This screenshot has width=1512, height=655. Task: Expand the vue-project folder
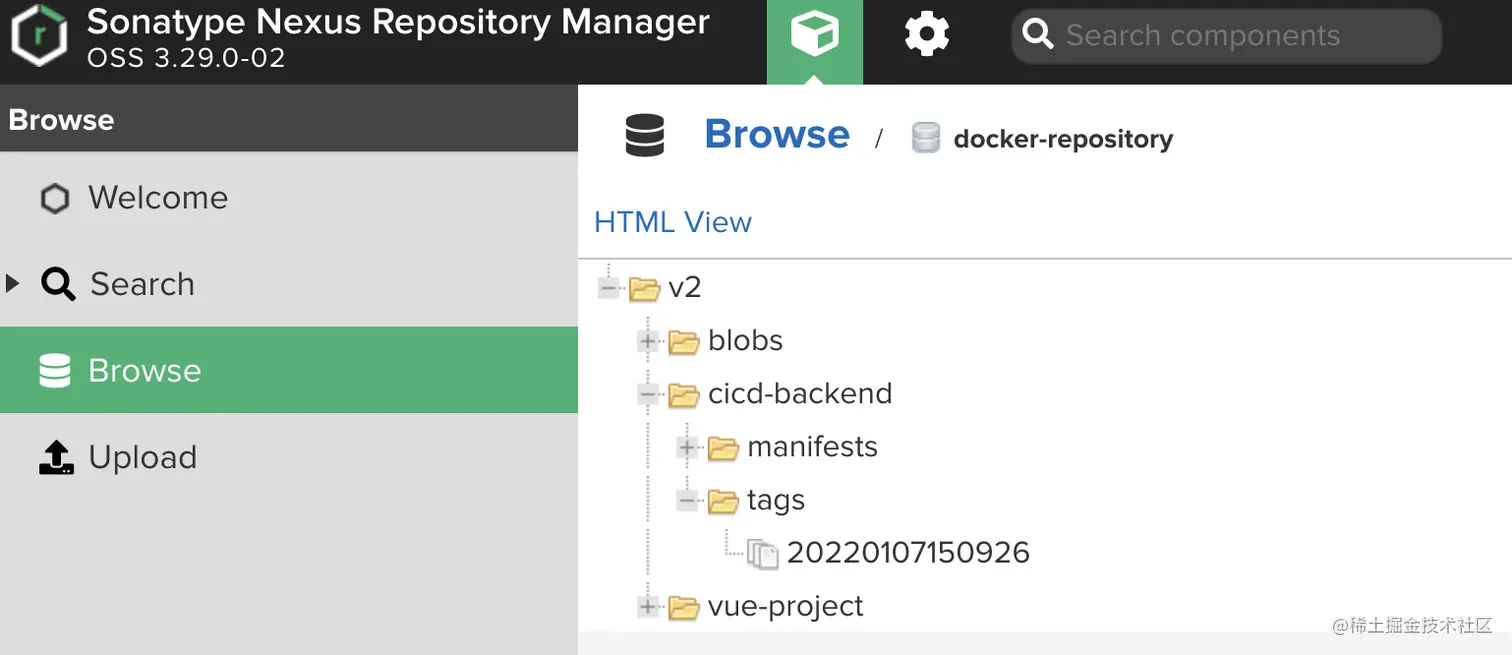[x=647, y=607]
